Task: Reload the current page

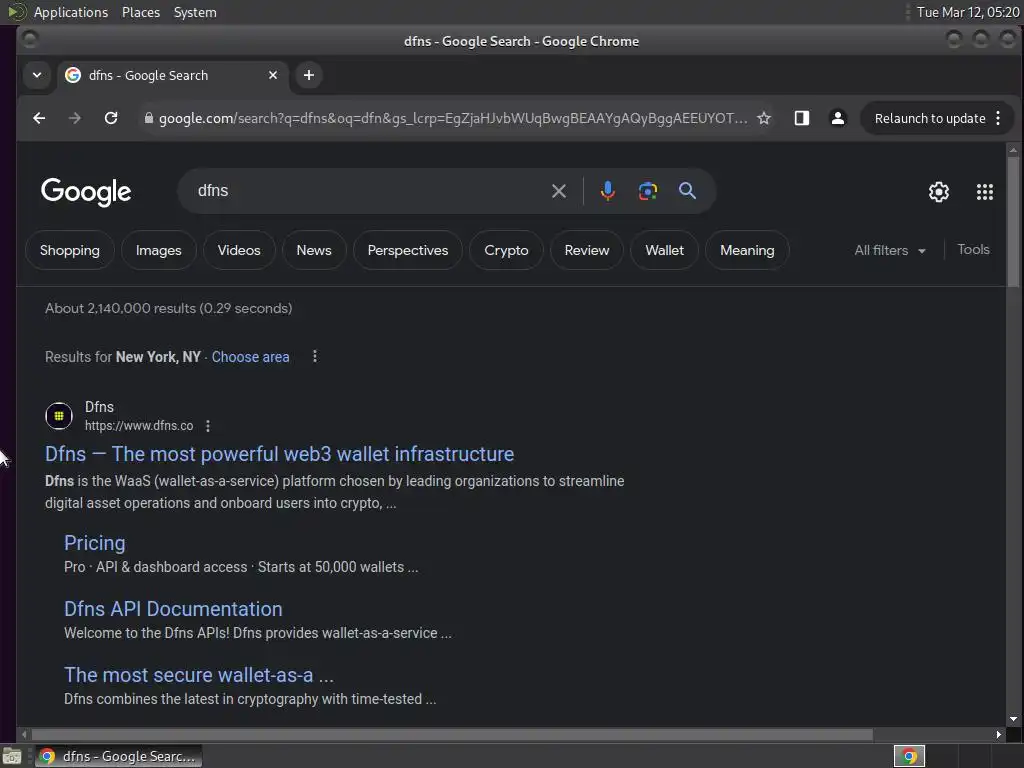Action: click(x=111, y=118)
